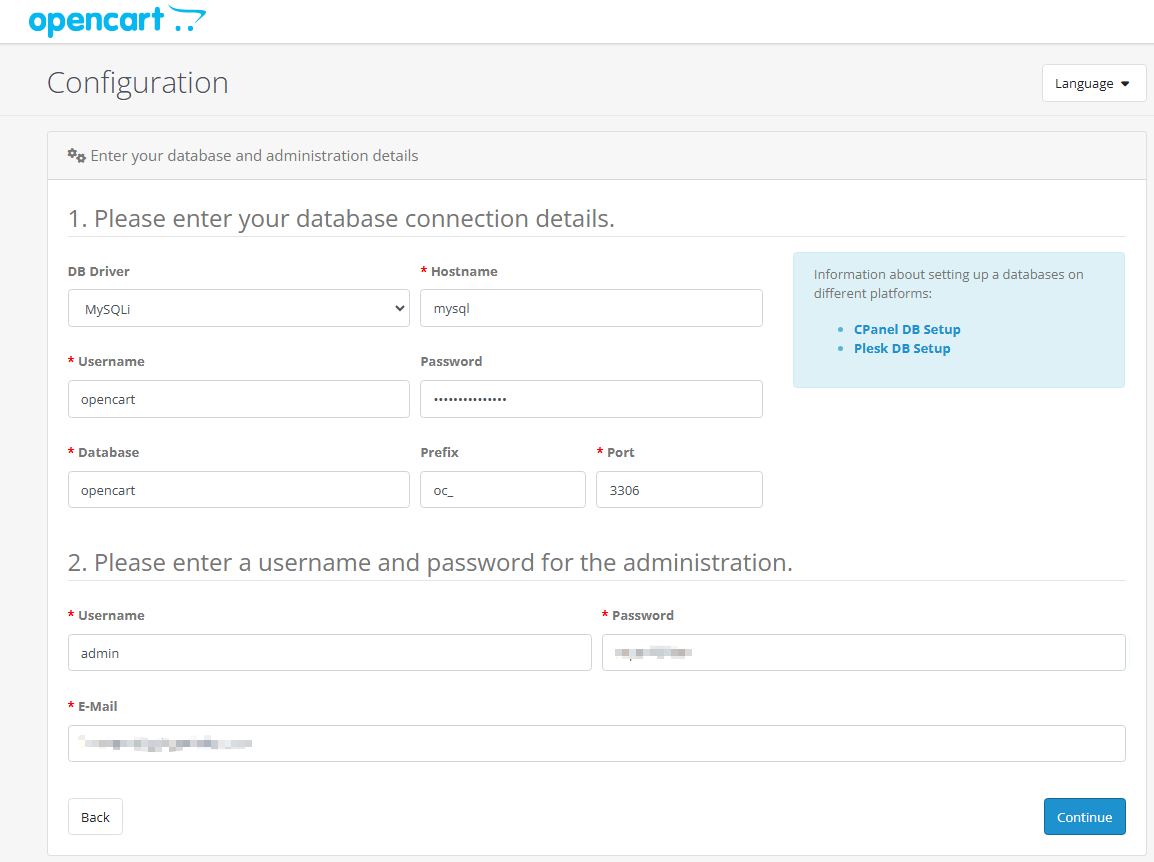
Task: Click the administration Username field admin
Action: (330, 652)
